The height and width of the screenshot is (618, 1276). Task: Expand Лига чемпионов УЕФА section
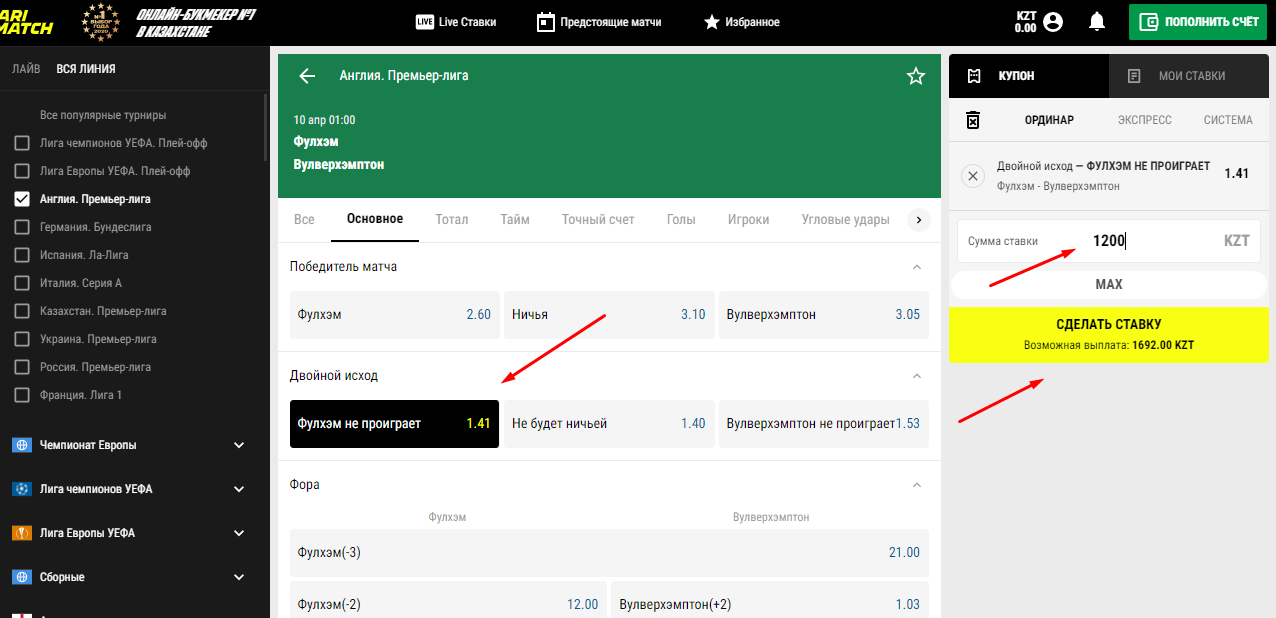point(238,489)
